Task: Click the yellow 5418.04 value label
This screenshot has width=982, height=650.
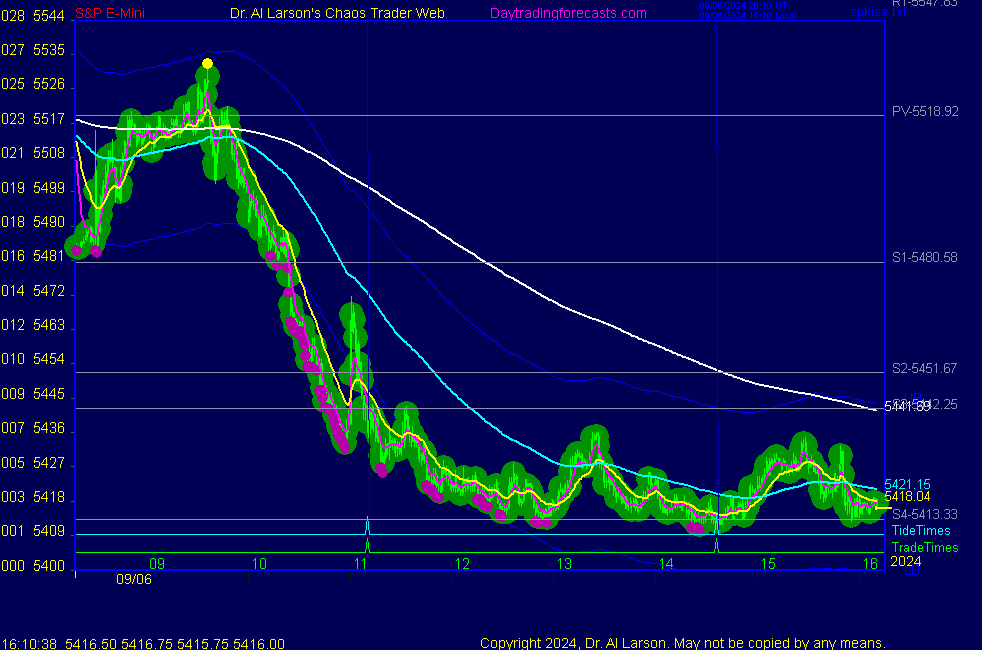Action: click(x=907, y=497)
